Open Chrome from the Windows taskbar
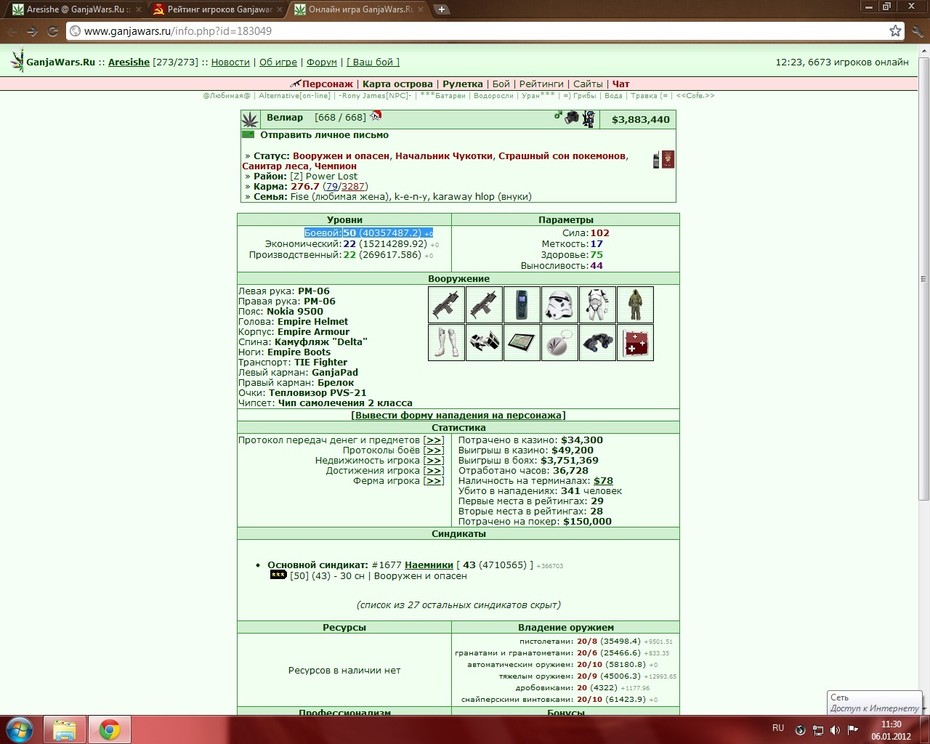The height and width of the screenshot is (744, 930). tap(110, 730)
